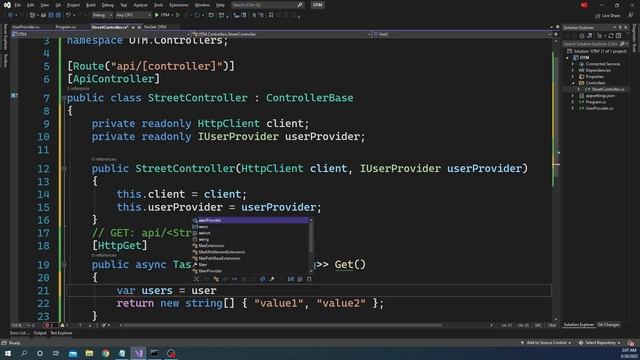Open the File menu
This screenshot has height=360, width=640.
[x=18, y=5]
